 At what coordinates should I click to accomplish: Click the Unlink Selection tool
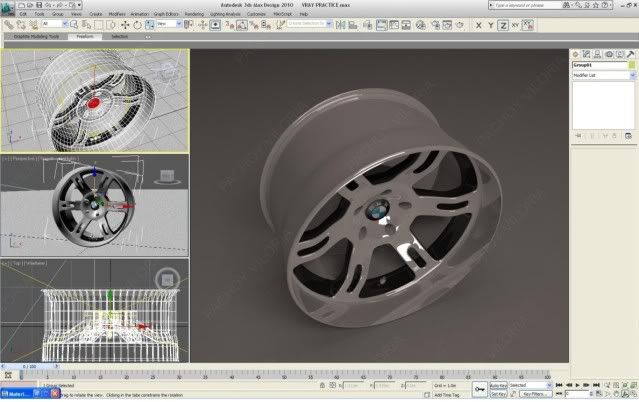[21, 25]
